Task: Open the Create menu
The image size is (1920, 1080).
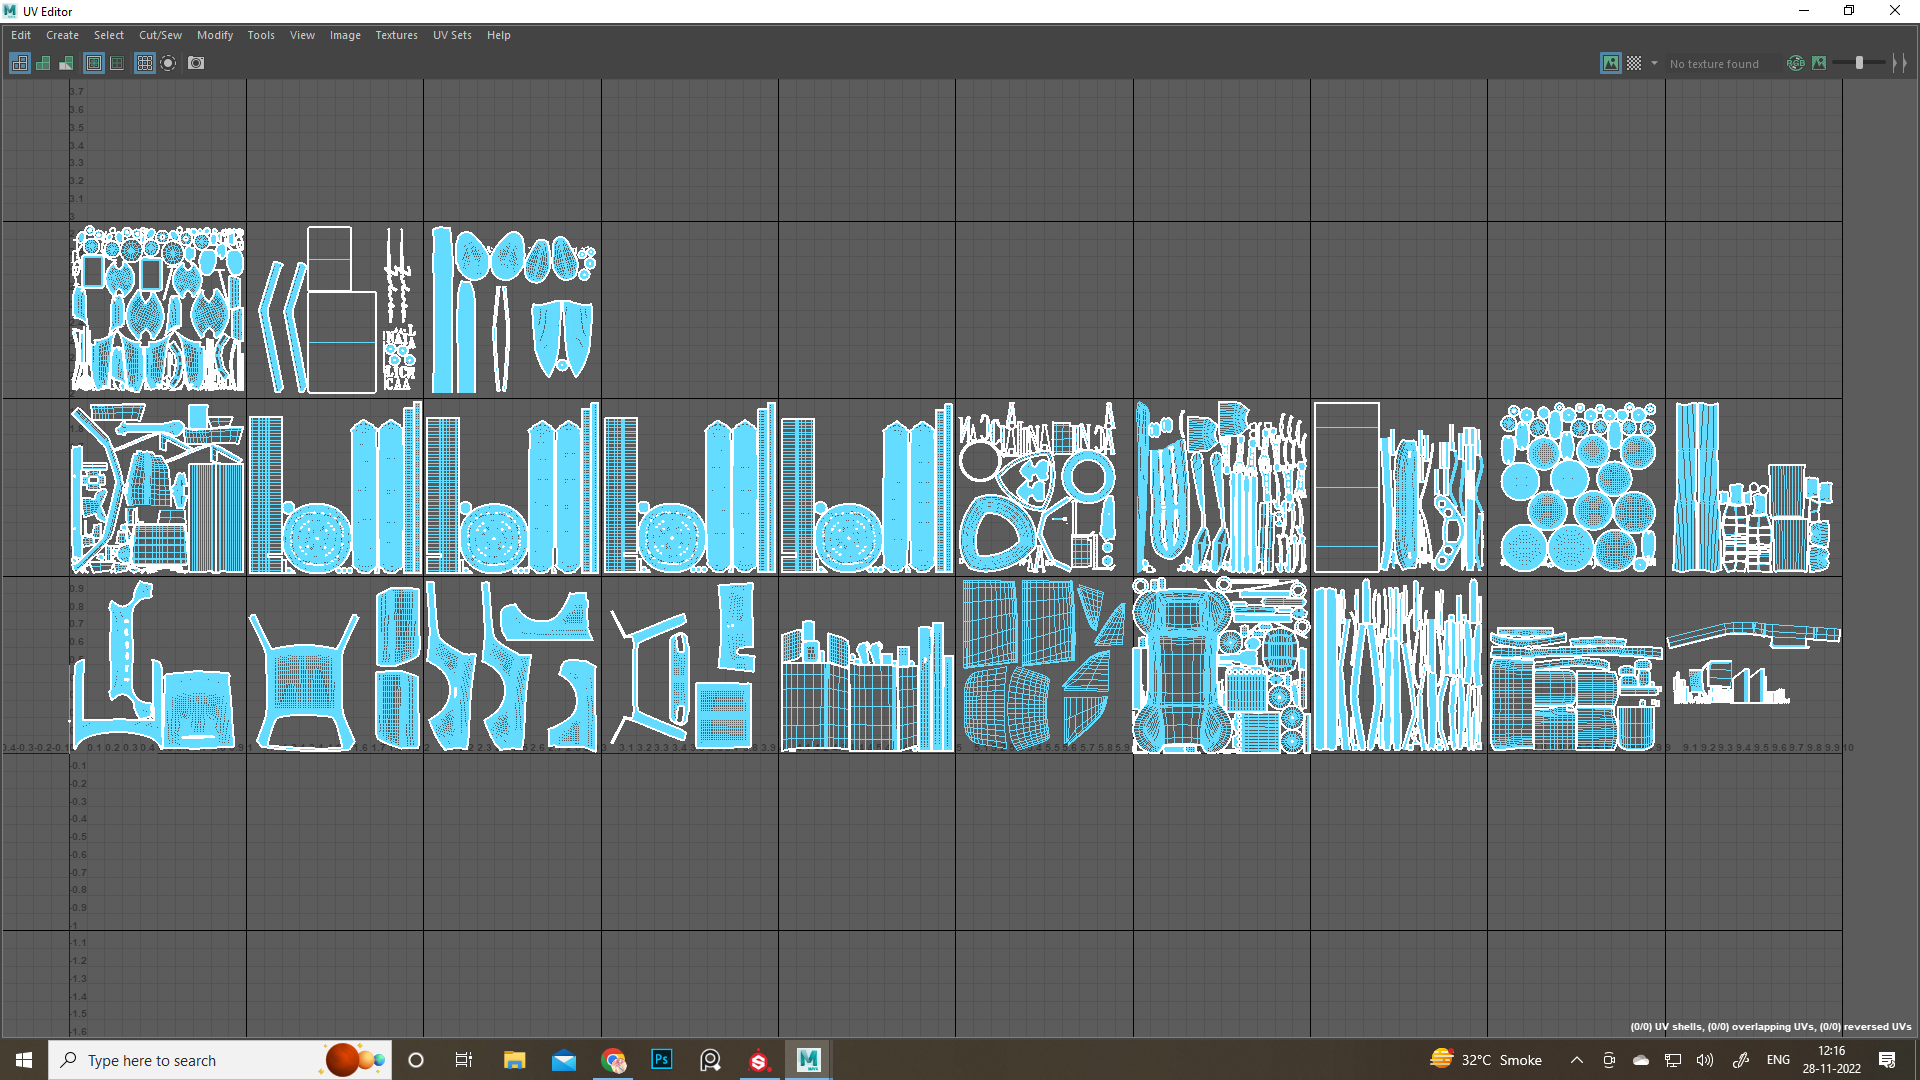Action: 62,35
